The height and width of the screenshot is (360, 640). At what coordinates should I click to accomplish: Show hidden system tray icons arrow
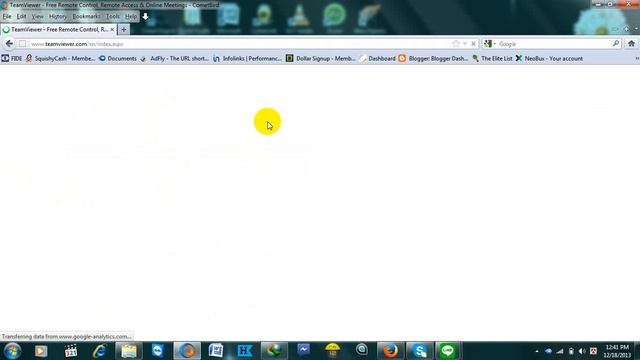(x=537, y=351)
